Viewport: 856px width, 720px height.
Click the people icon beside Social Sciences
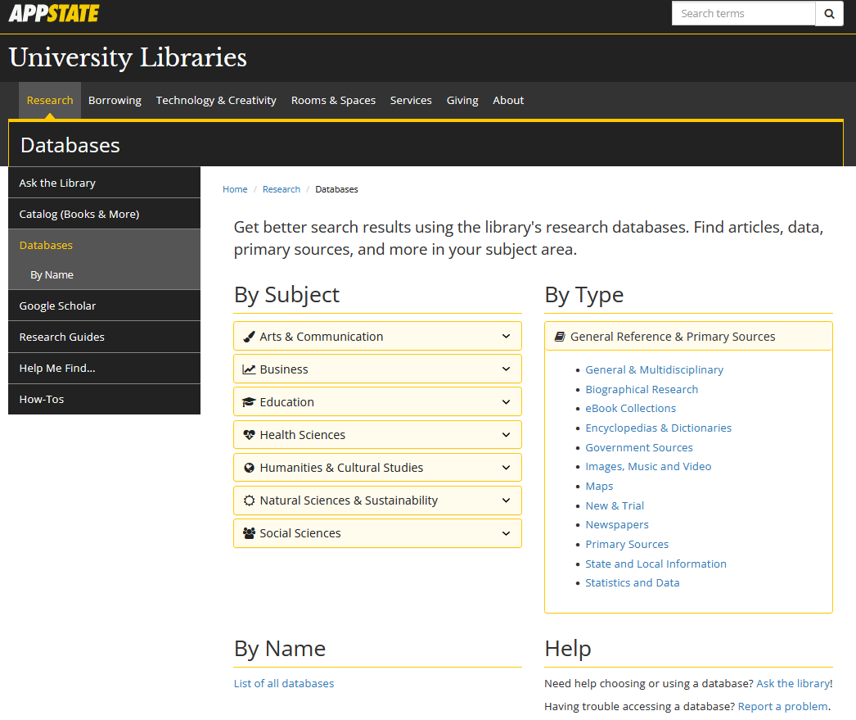(249, 534)
